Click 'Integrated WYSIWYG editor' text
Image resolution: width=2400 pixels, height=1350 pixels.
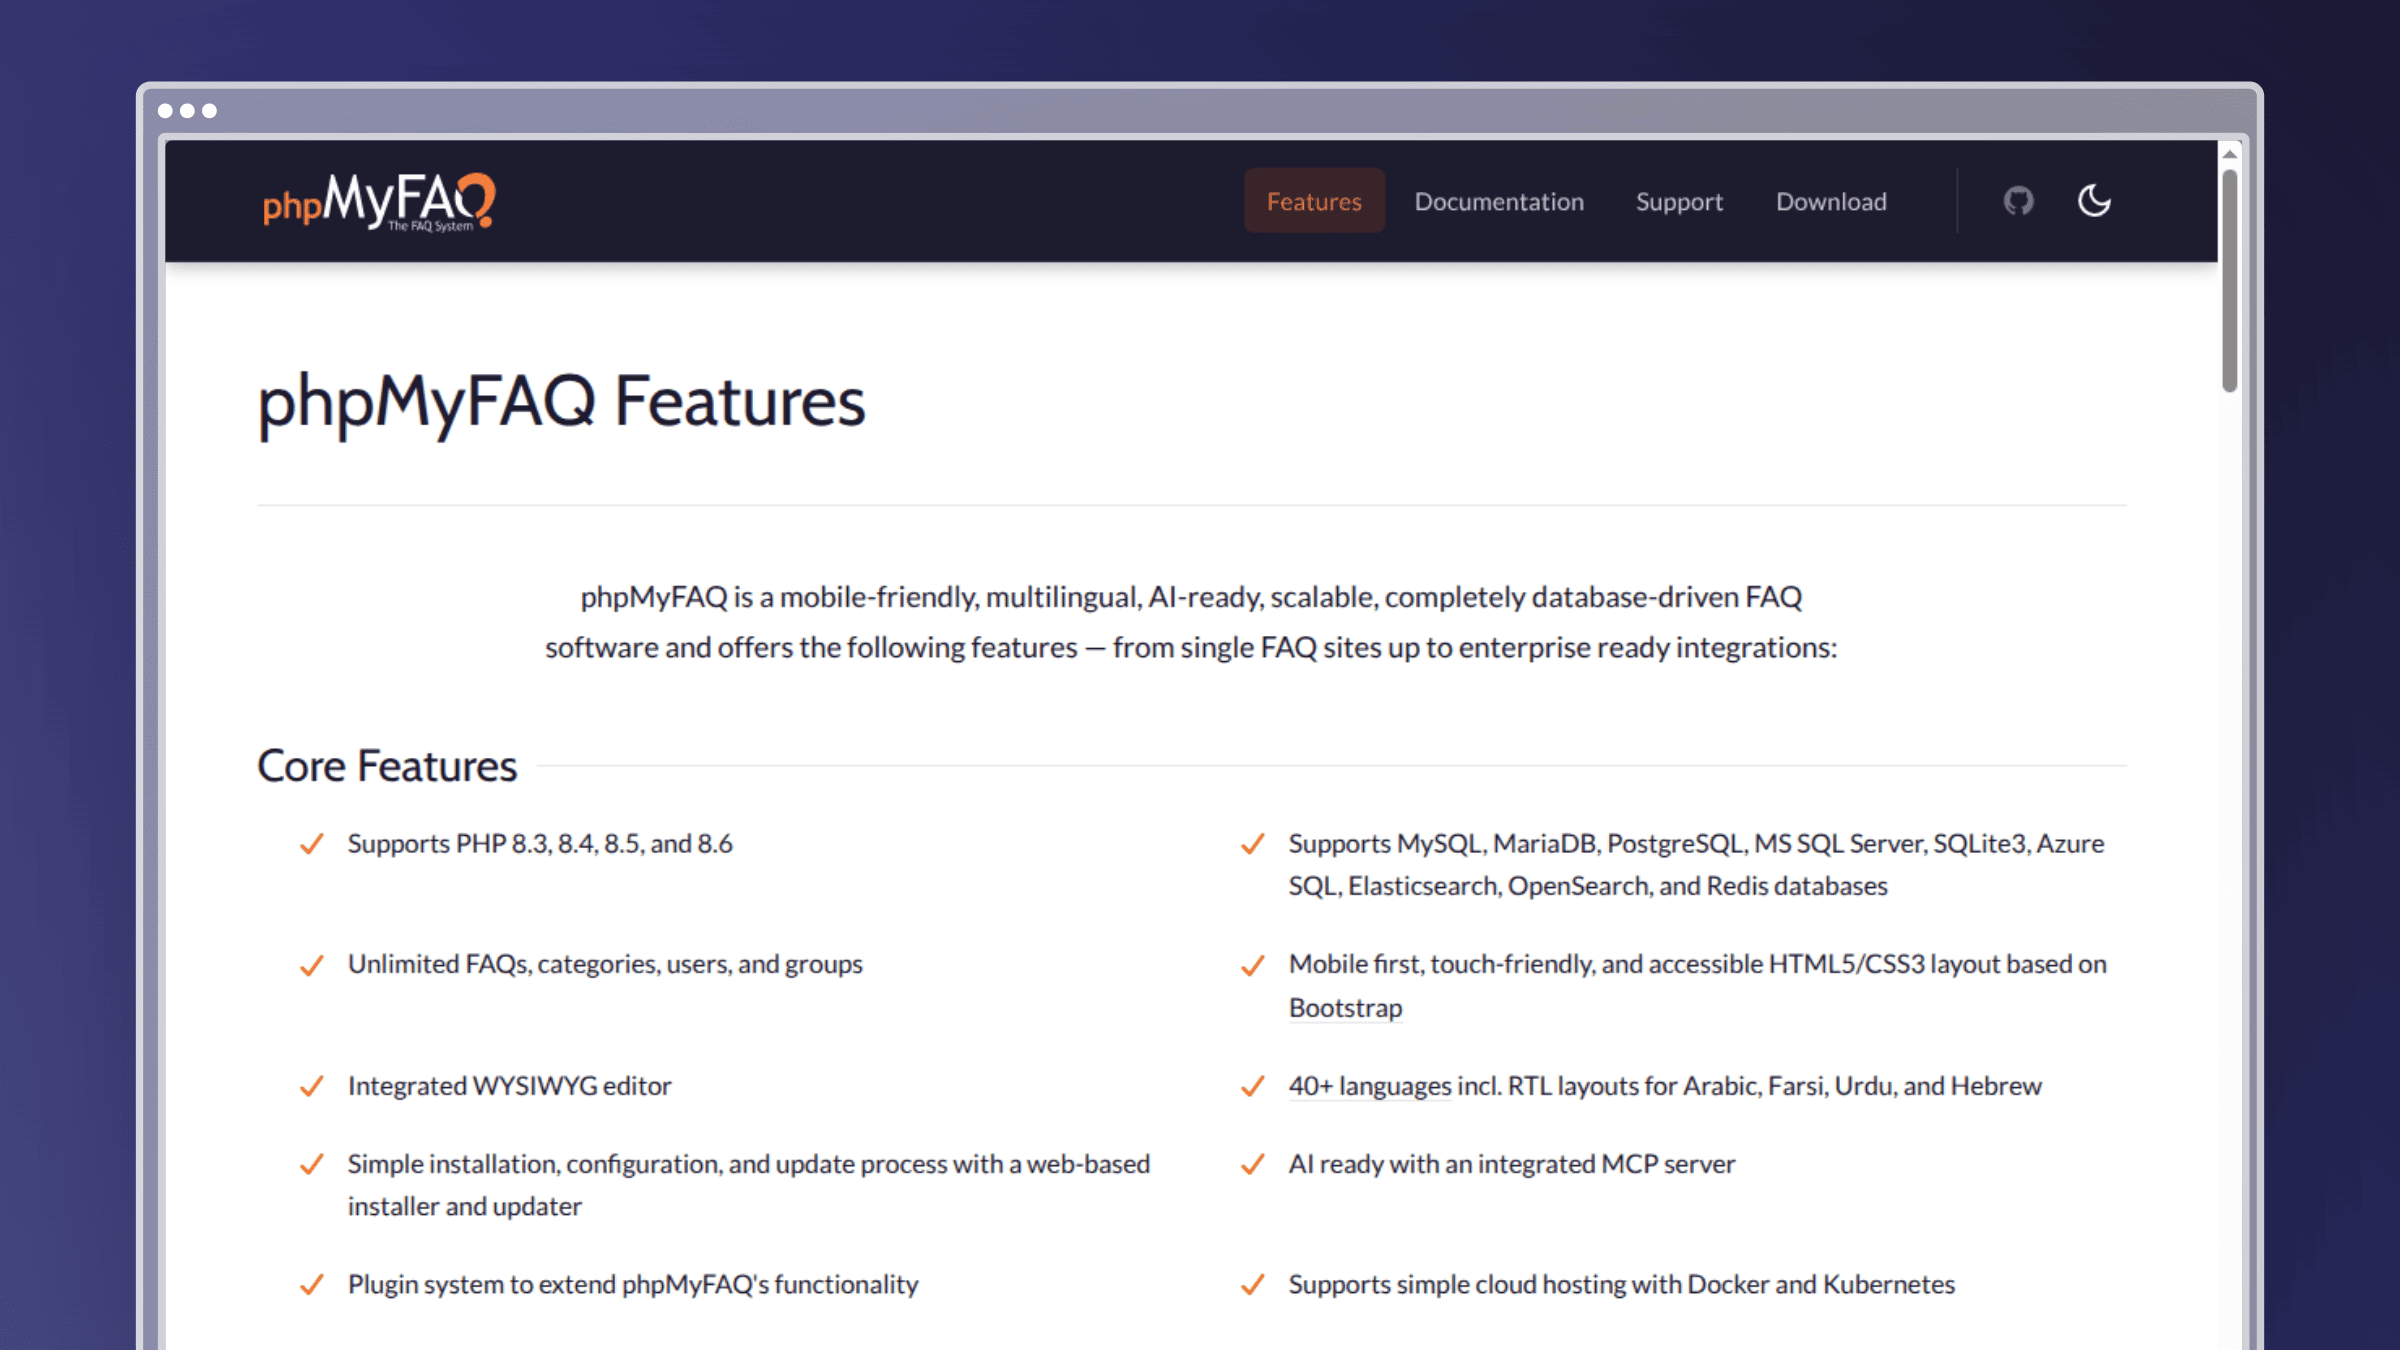click(x=509, y=1085)
